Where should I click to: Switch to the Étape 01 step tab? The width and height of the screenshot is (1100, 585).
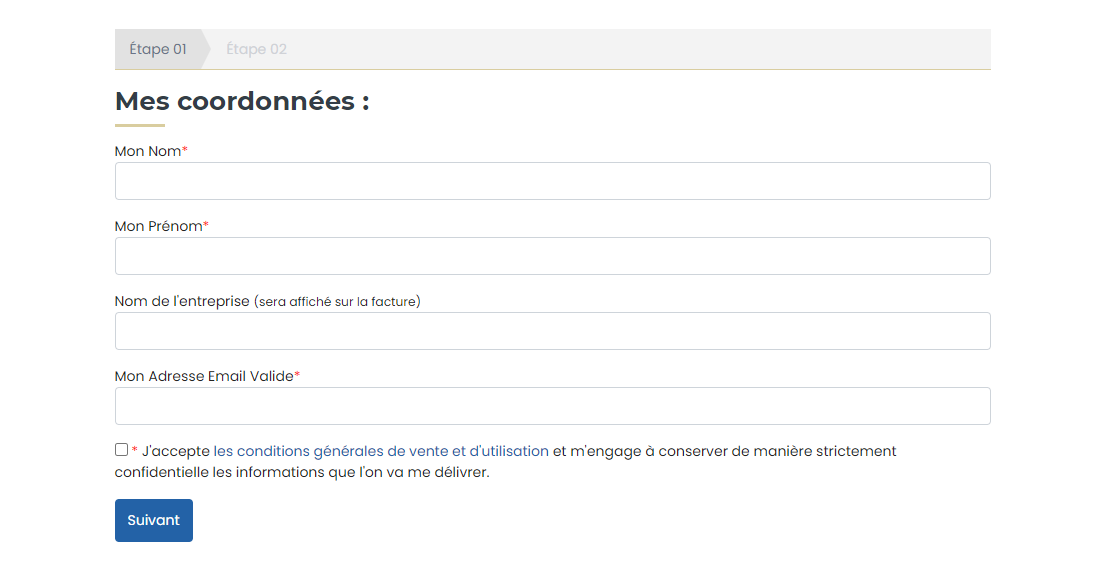click(158, 49)
